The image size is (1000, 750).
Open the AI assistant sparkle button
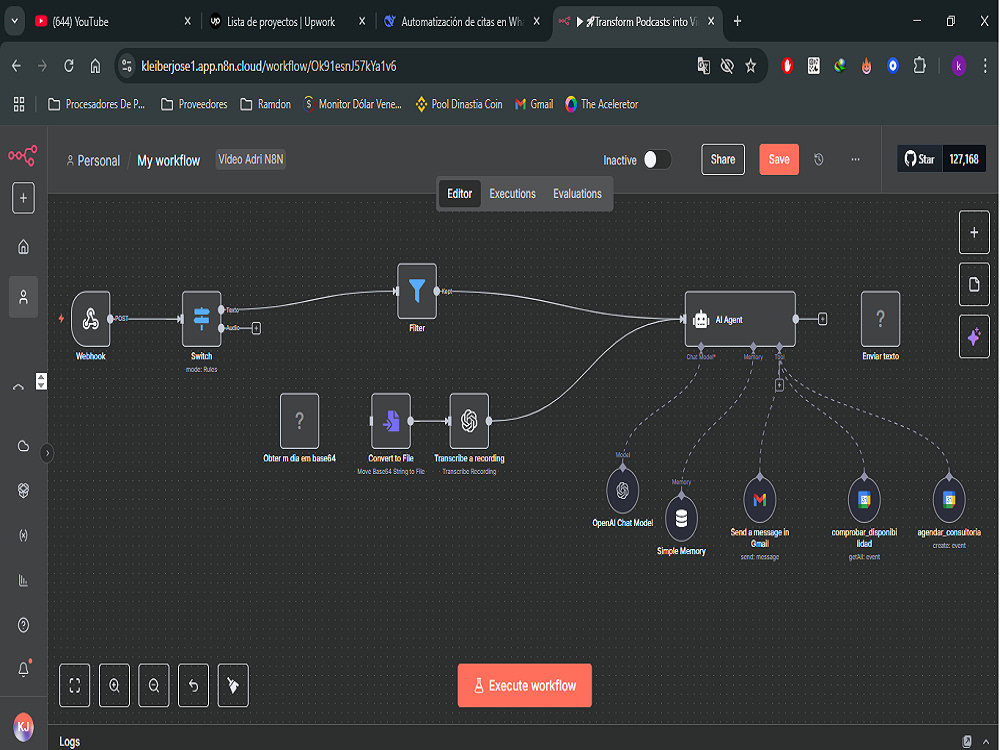pos(974,336)
